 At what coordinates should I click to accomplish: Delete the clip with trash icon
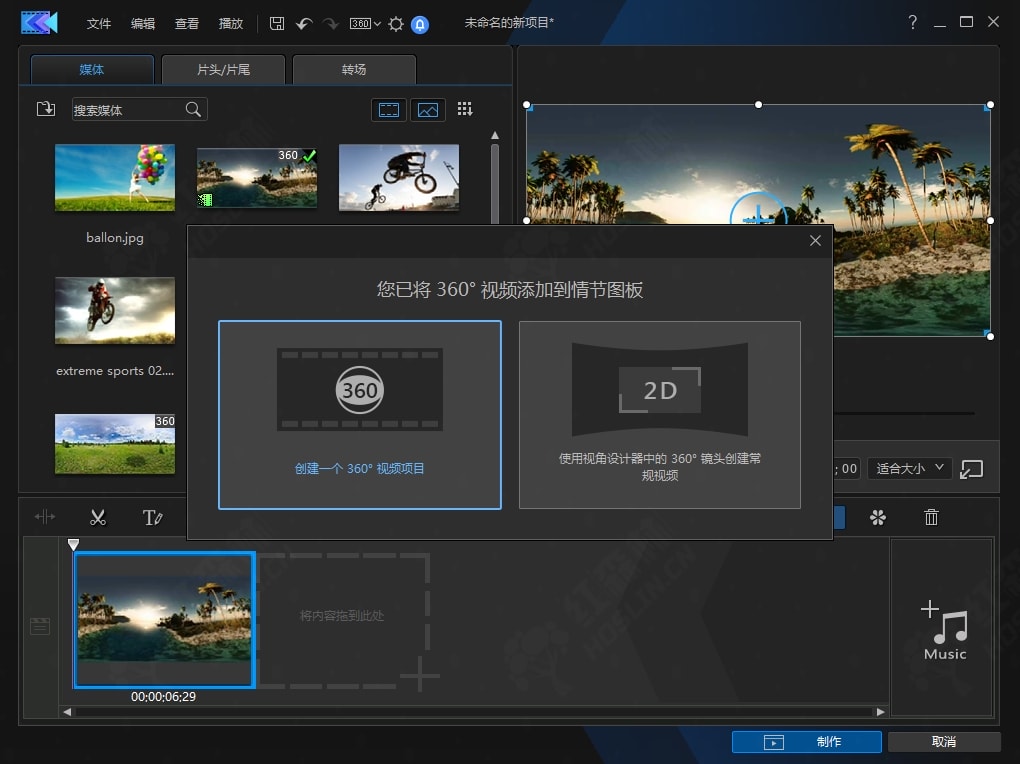pos(931,517)
